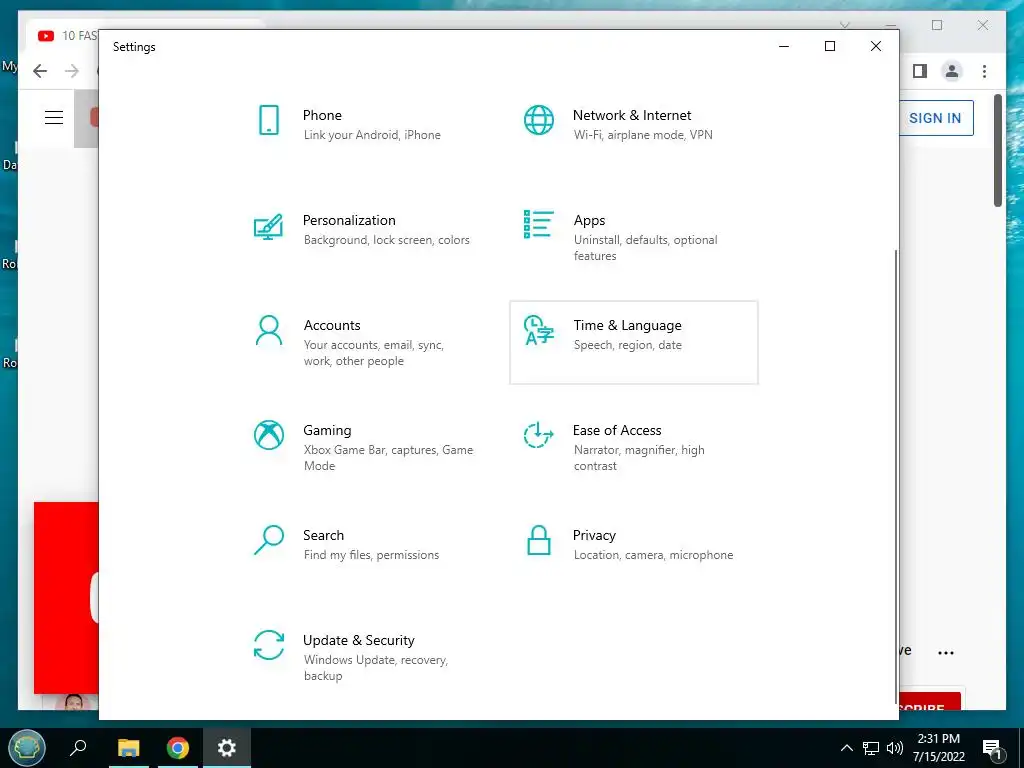Click the Network & Internet globe icon
This screenshot has height=768, width=1024.
(539, 120)
